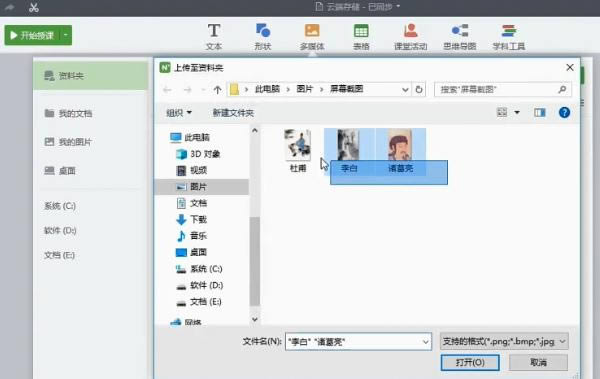
Task: Refresh the current folder
Action: click(x=419, y=90)
